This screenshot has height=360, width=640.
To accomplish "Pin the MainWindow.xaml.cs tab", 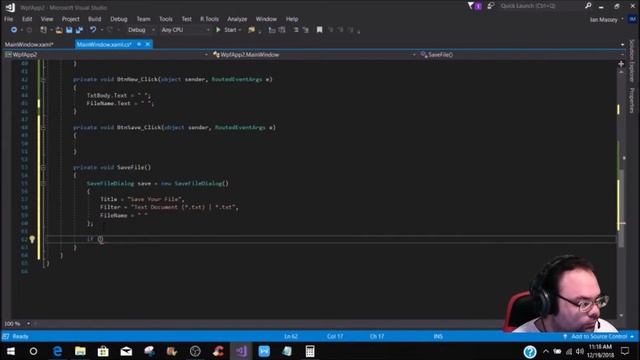I will (139, 44).
